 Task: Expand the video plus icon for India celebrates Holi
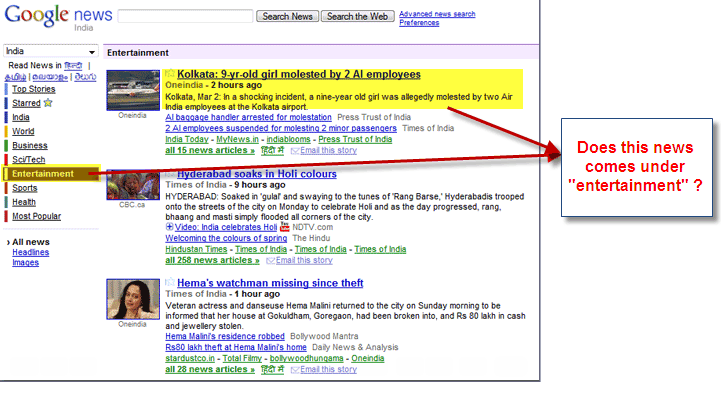click(x=169, y=227)
